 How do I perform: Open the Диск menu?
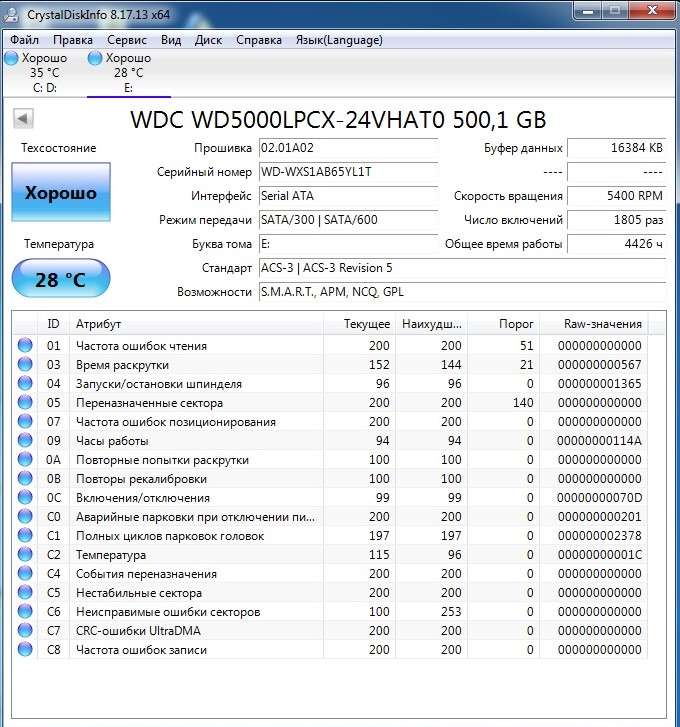click(208, 40)
